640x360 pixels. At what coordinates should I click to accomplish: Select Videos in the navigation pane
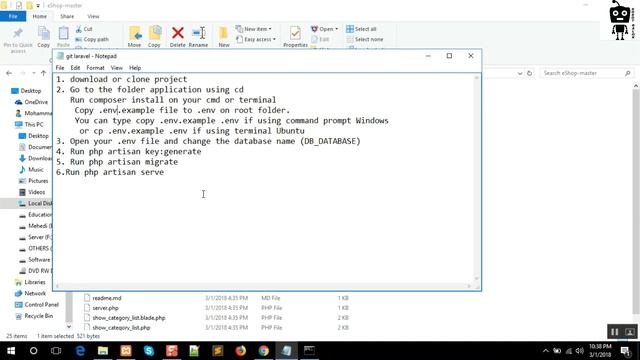pyautogui.click(x=32, y=192)
